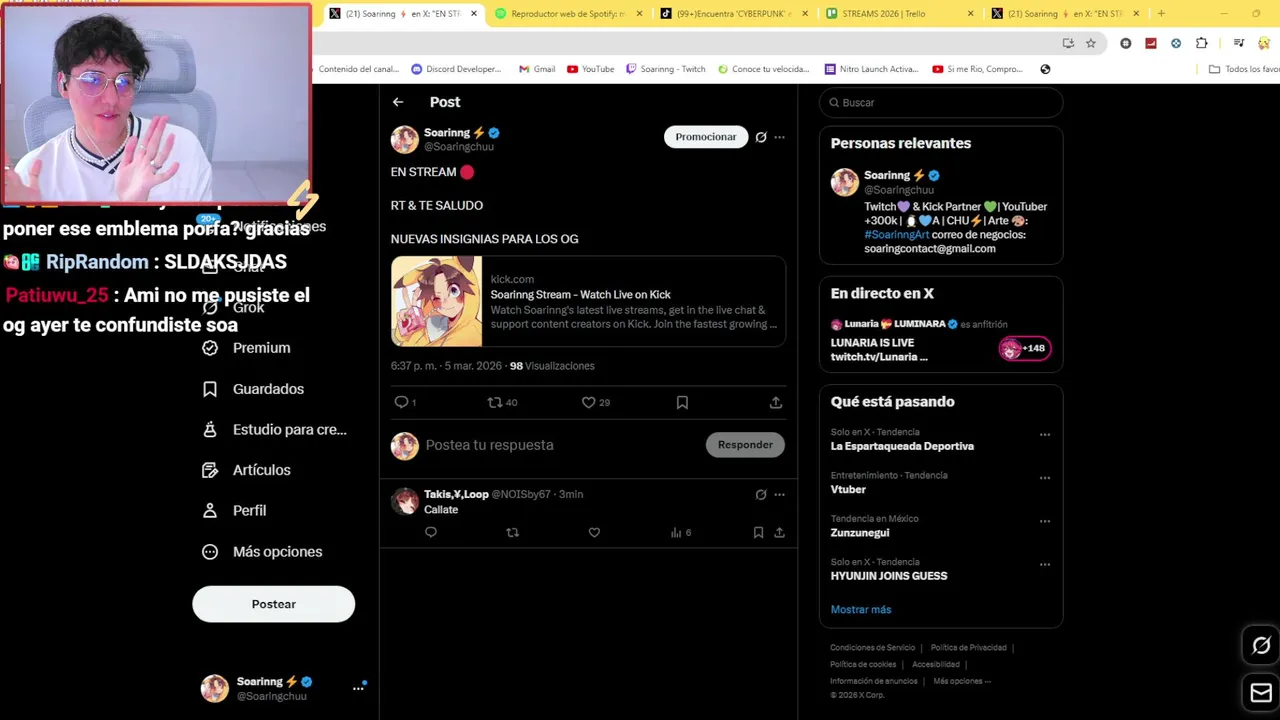Switch to the CYBERPUNK TikTok tab

click(x=734, y=13)
